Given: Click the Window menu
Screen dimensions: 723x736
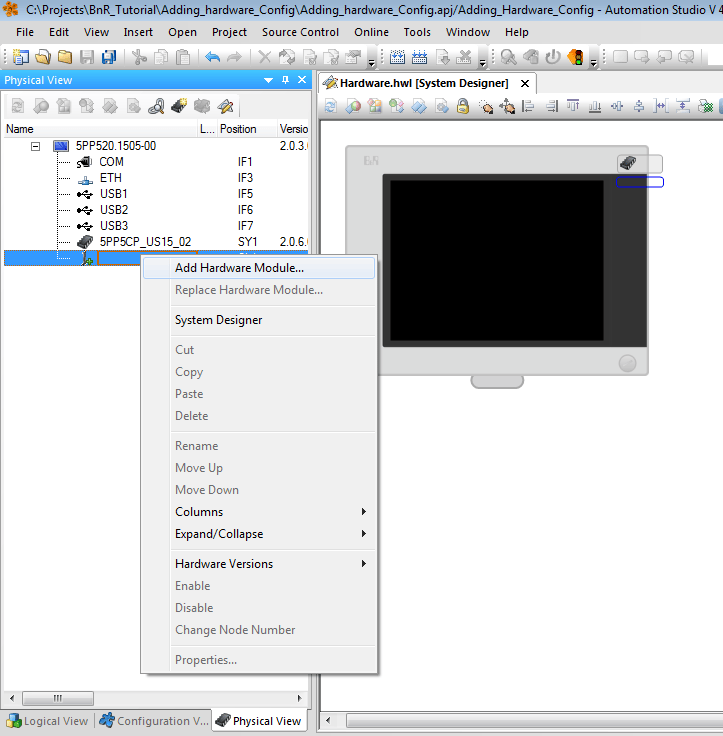Looking at the screenshot, I should (468, 32).
